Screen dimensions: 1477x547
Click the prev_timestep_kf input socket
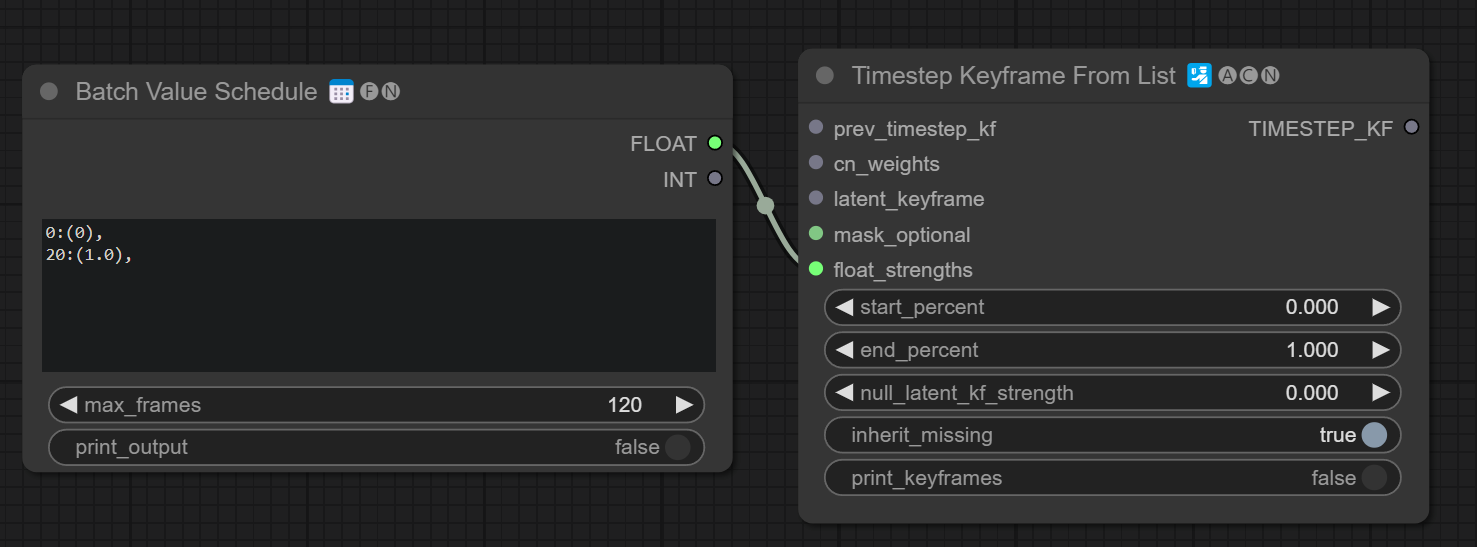click(x=816, y=128)
